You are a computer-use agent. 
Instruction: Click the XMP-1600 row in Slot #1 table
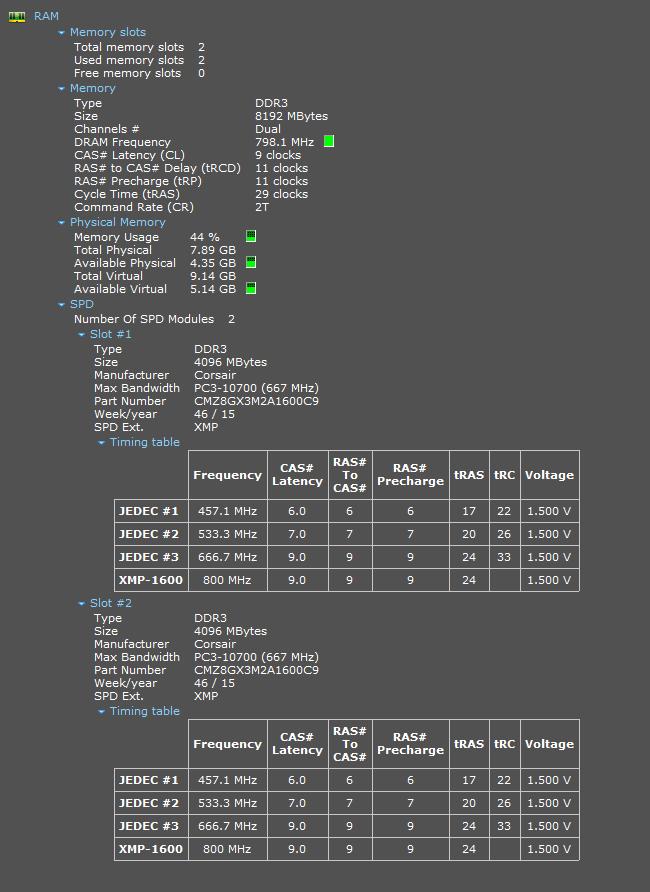point(151,580)
